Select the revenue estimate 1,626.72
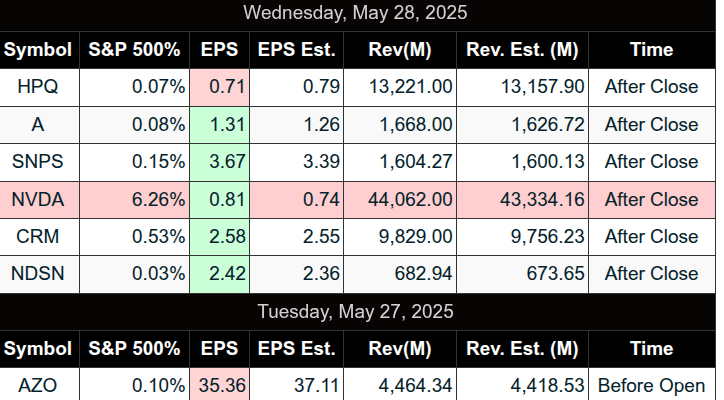 tap(522, 125)
